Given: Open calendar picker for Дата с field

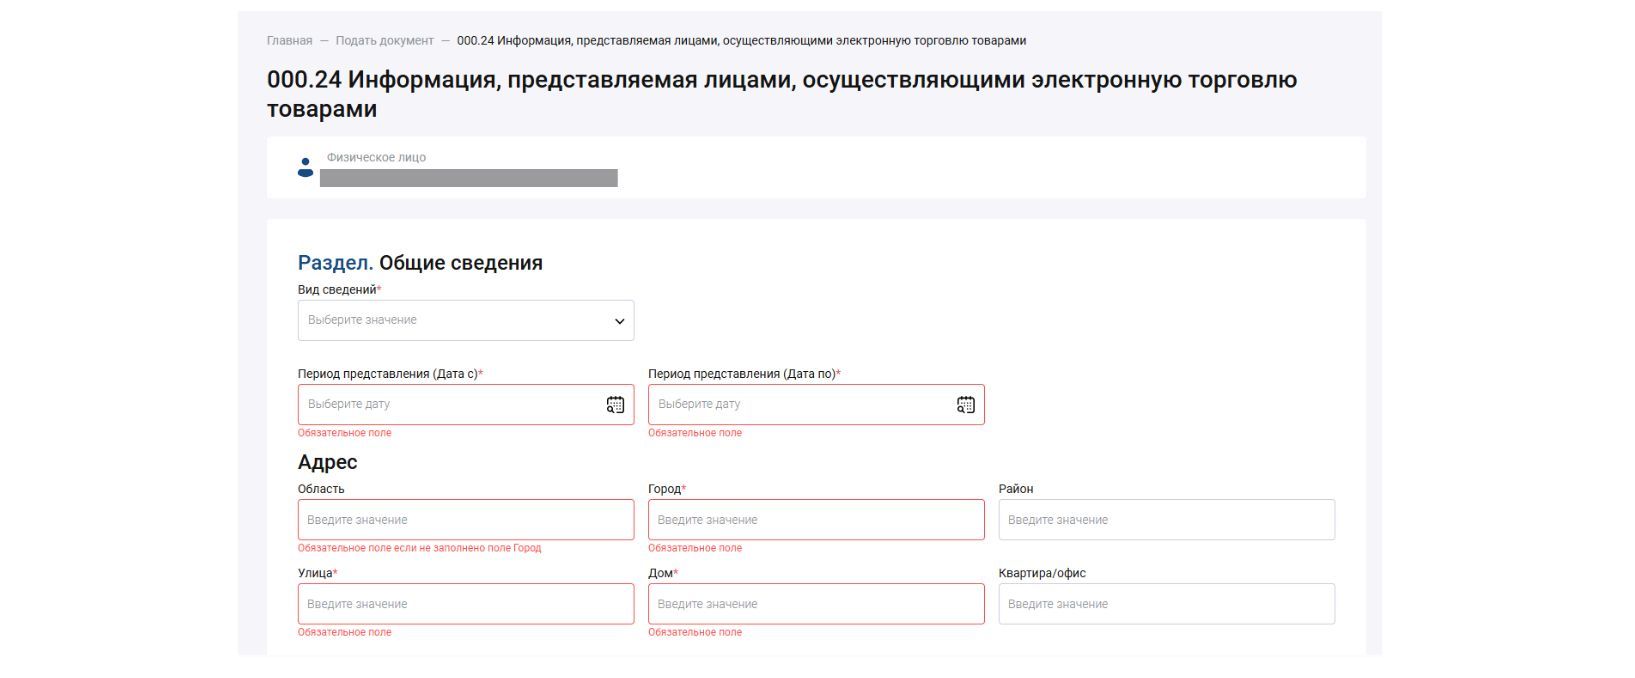Looking at the screenshot, I should click(x=615, y=405).
